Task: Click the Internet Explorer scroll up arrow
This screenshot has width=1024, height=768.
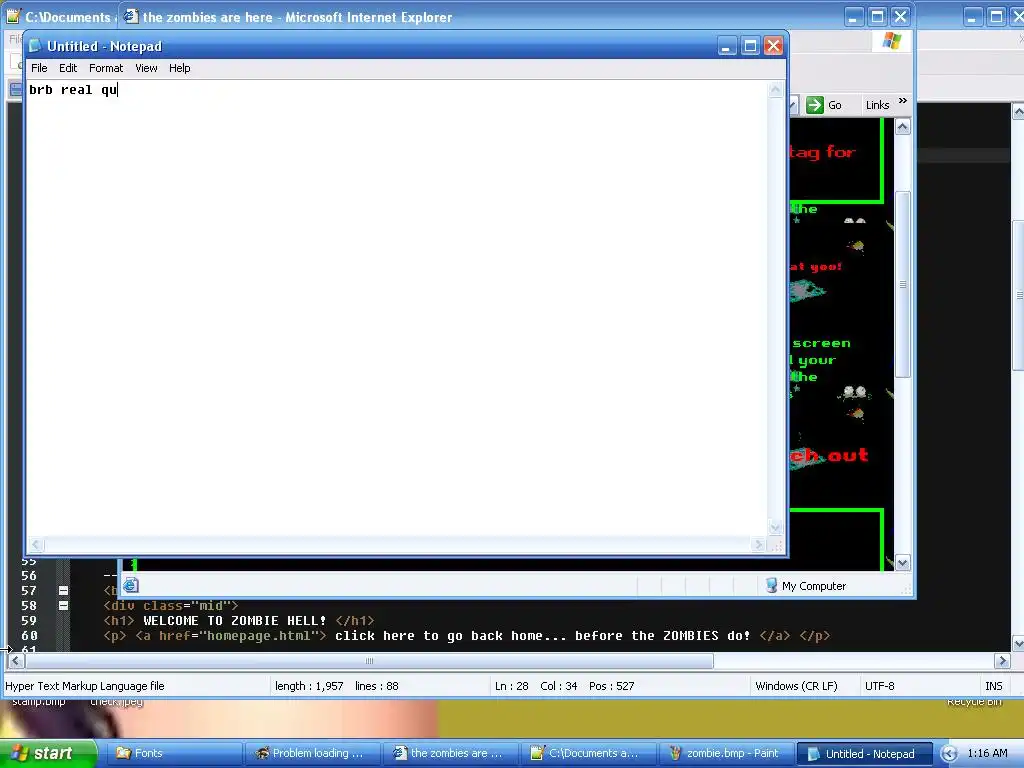Action: 903,127
